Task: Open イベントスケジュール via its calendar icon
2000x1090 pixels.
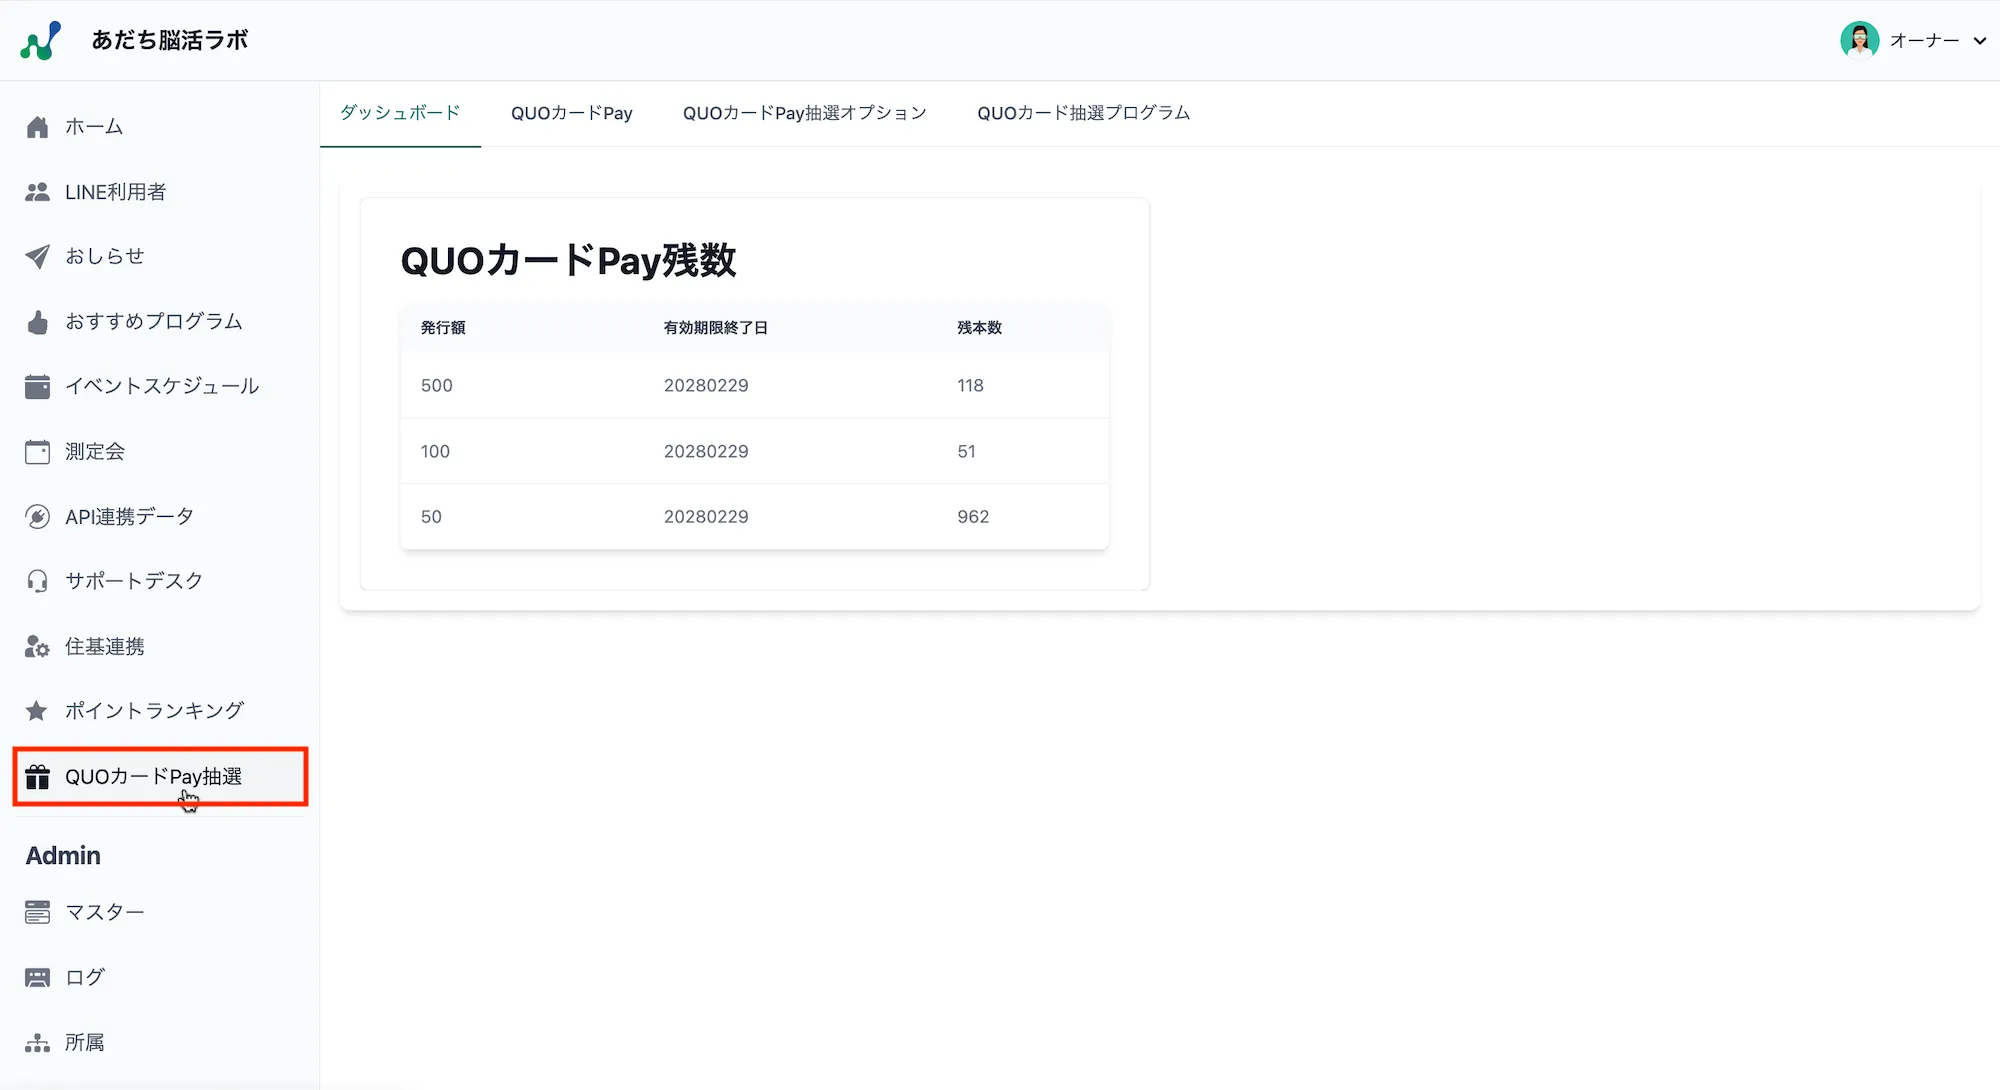Action: pyautogui.click(x=37, y=385)
